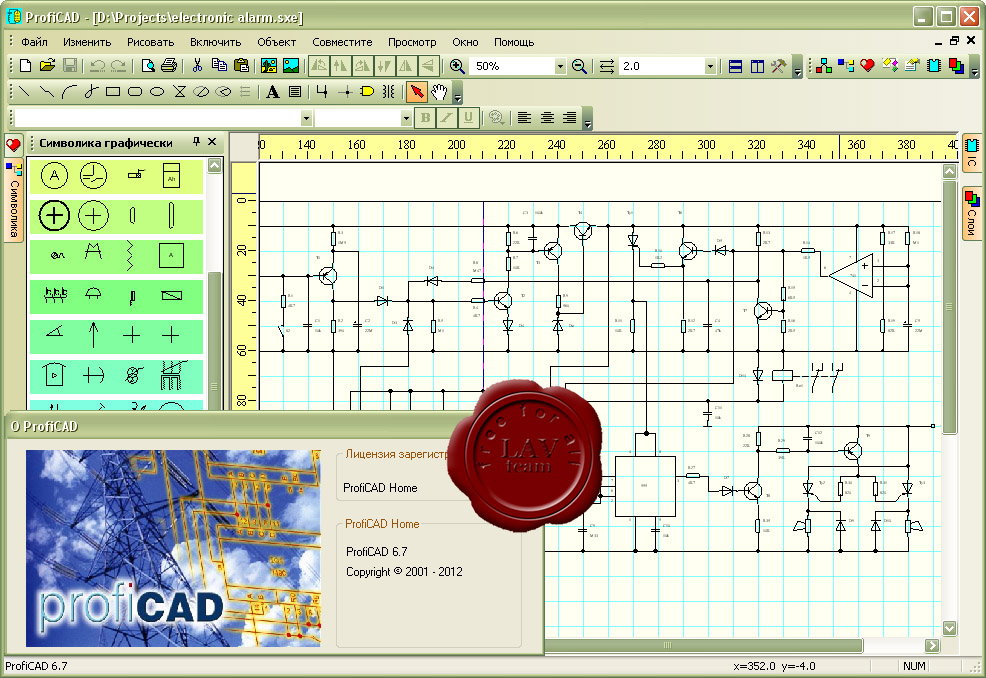The image size is (986, 678).
Task: Pick the ammeter A circle symbol
Action: pos(54,175)
